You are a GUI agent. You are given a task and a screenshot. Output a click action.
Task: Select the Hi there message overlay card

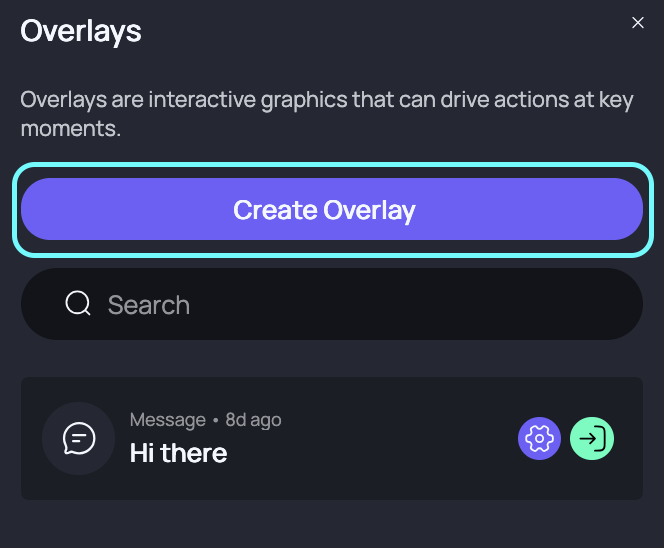[332, 438]
